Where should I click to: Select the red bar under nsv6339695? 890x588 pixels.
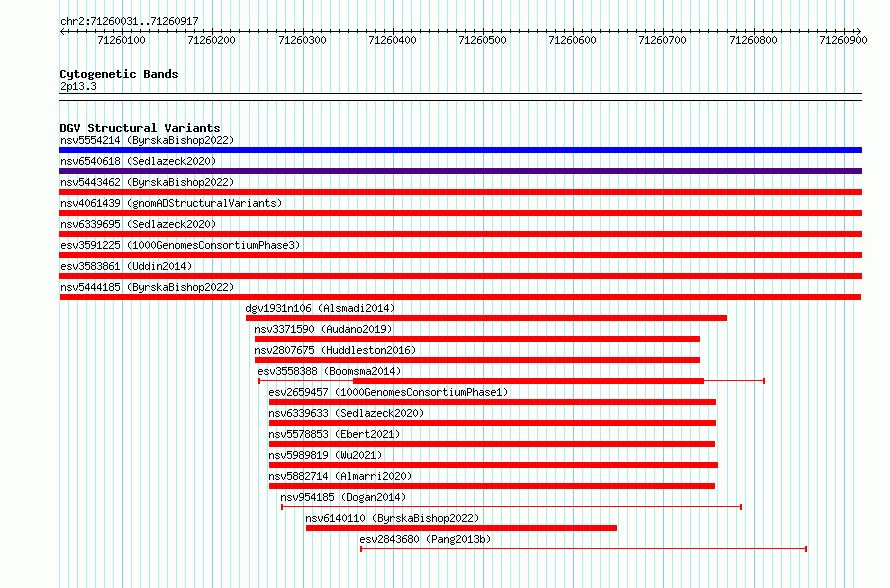[460, 234]
